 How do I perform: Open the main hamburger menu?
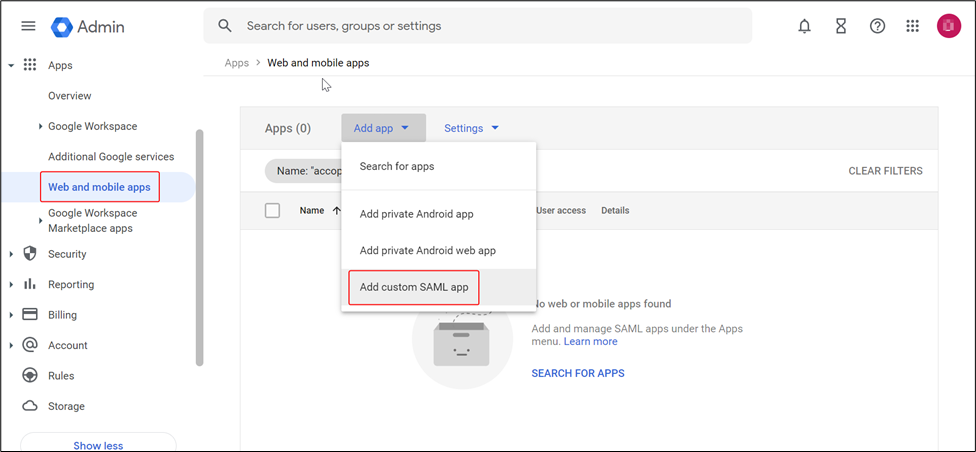pos(28,26)
